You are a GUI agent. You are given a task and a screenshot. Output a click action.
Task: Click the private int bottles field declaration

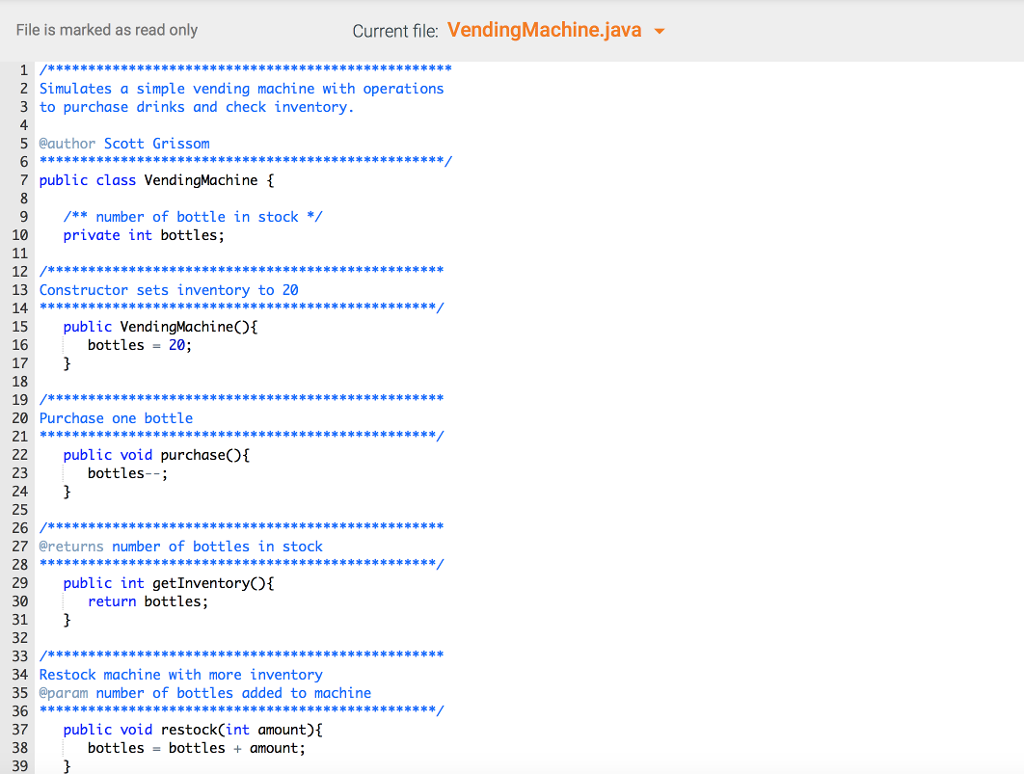click(141, 235)
